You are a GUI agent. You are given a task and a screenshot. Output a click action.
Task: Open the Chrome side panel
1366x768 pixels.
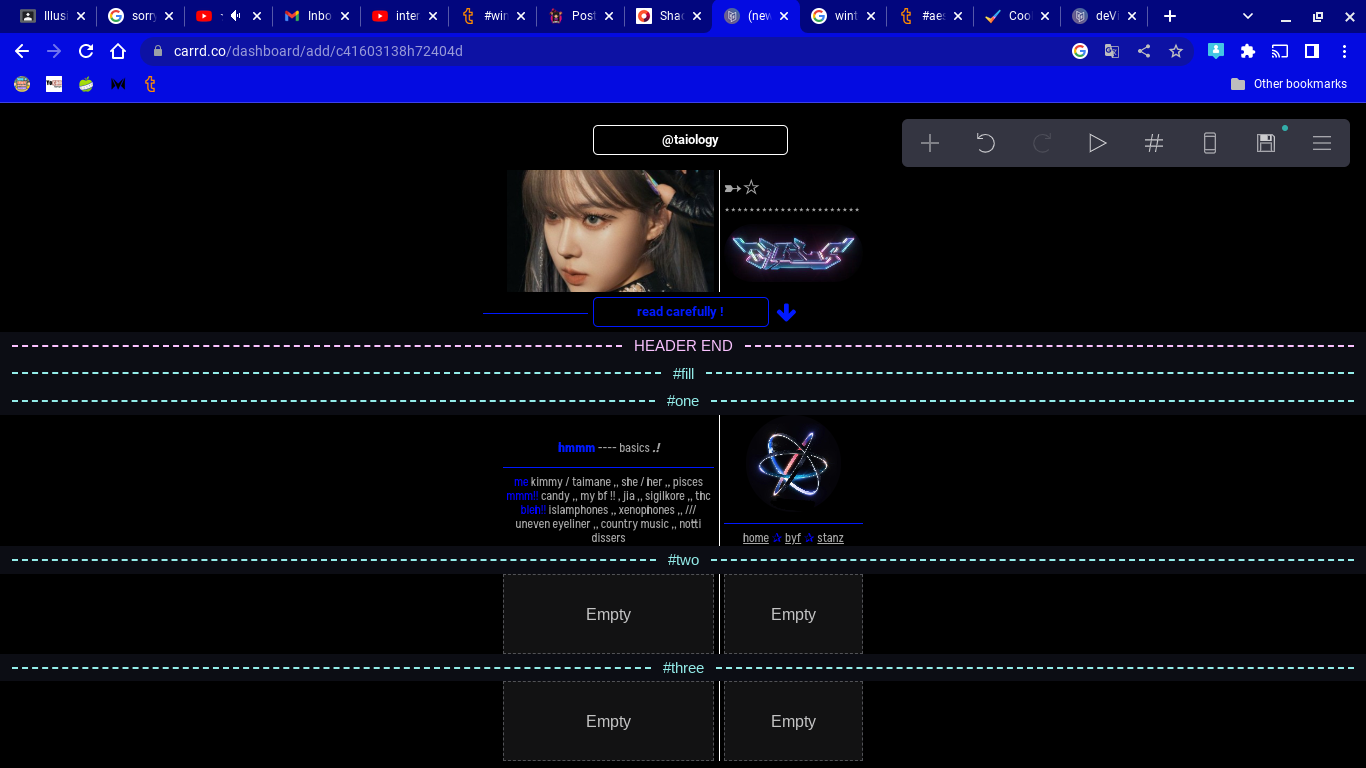tap(1312, 51)
